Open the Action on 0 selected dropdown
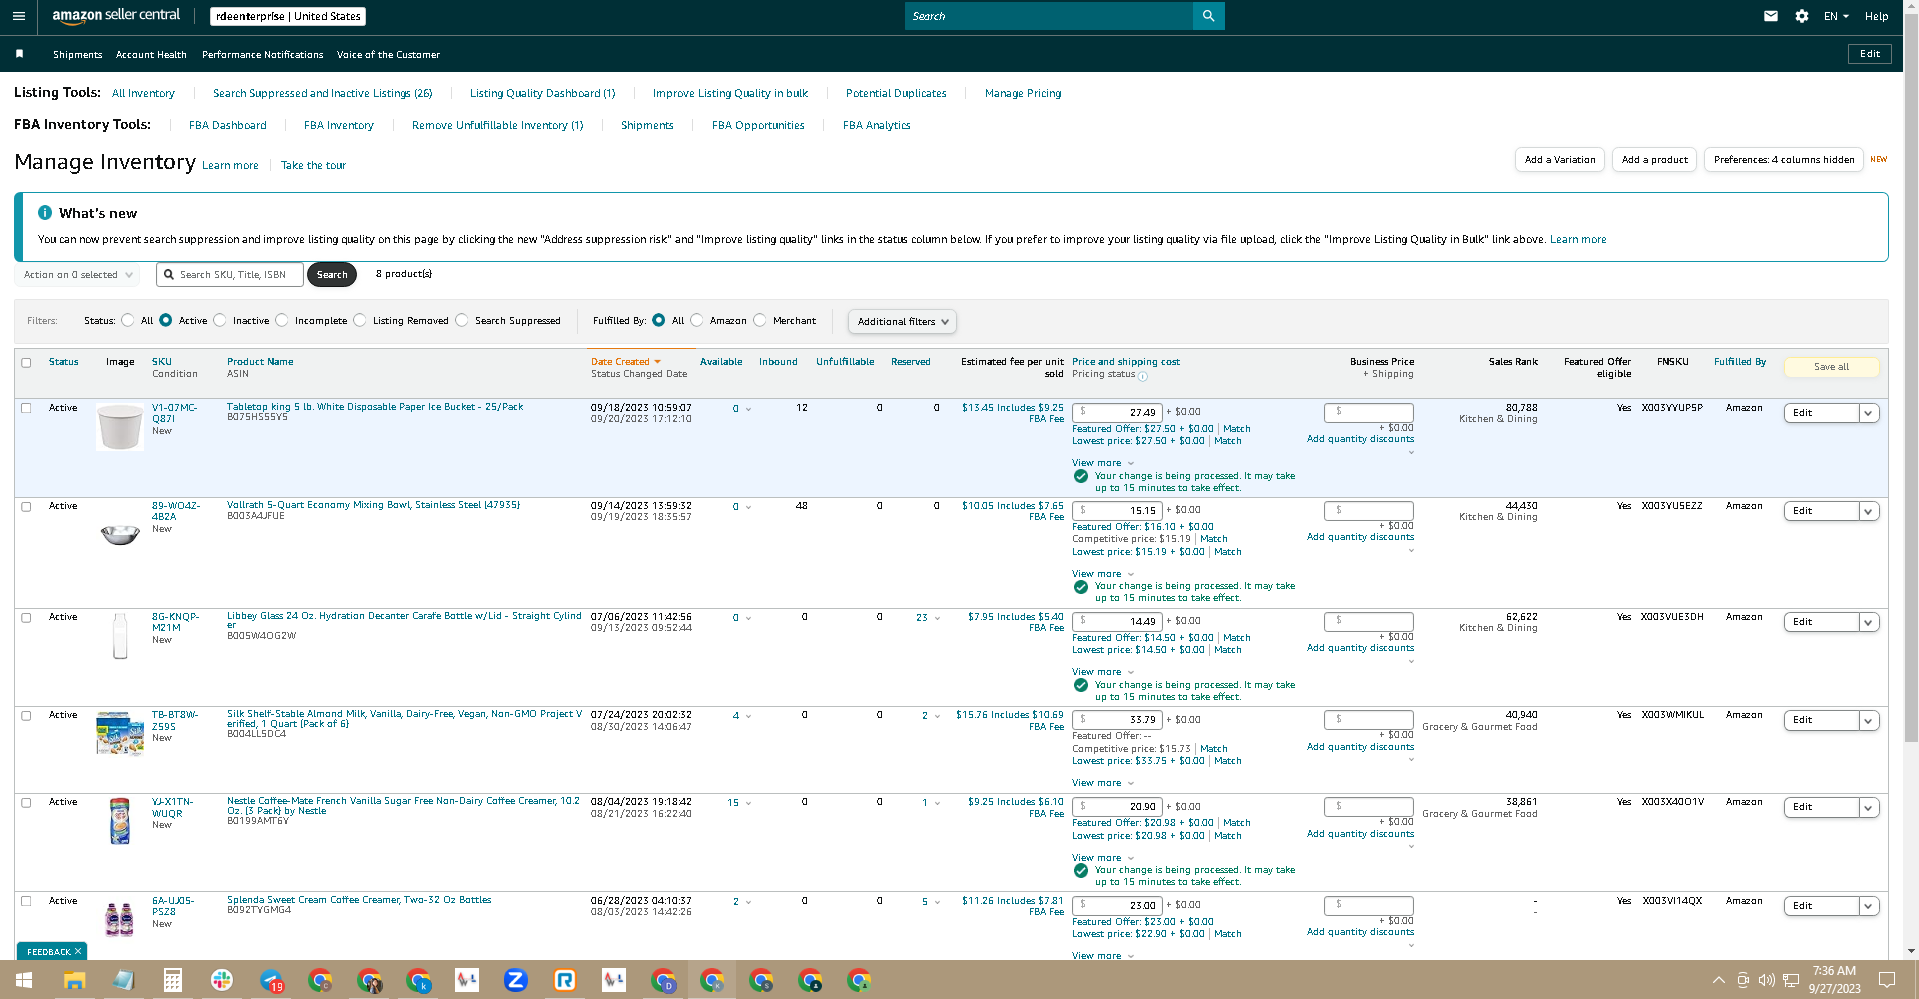The width and height of the screenshot is (1919, 999). [x=78, y=275]
